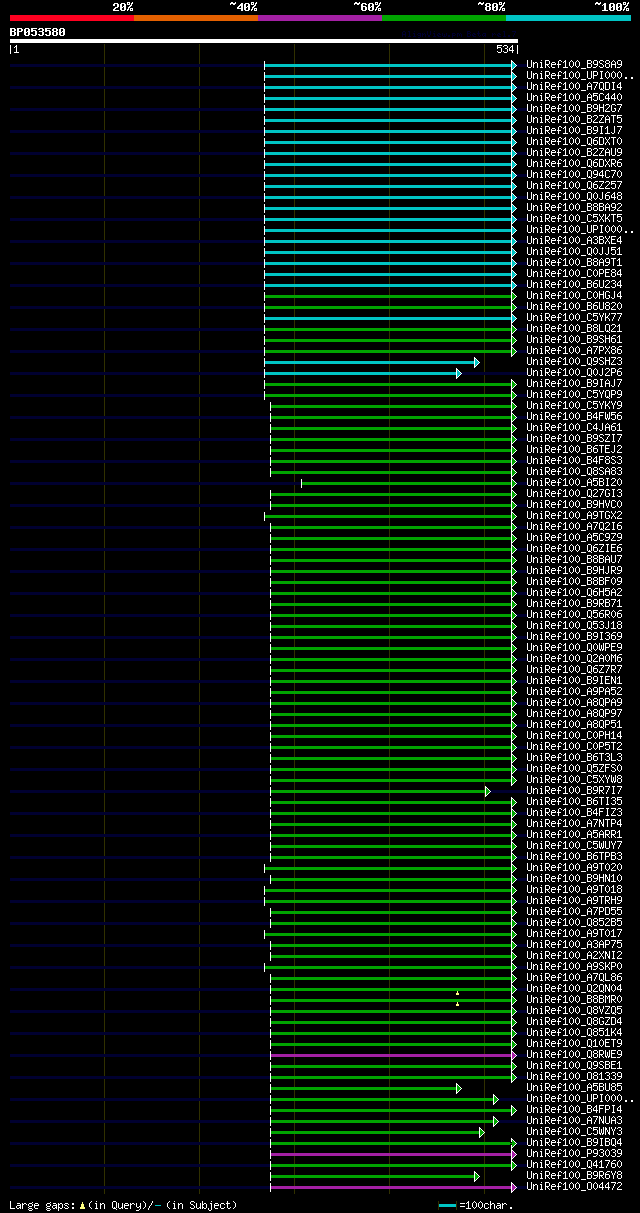Open hit UniRef100_Q6DXT0
640x1213 pixels.
(x=574, y=142)
